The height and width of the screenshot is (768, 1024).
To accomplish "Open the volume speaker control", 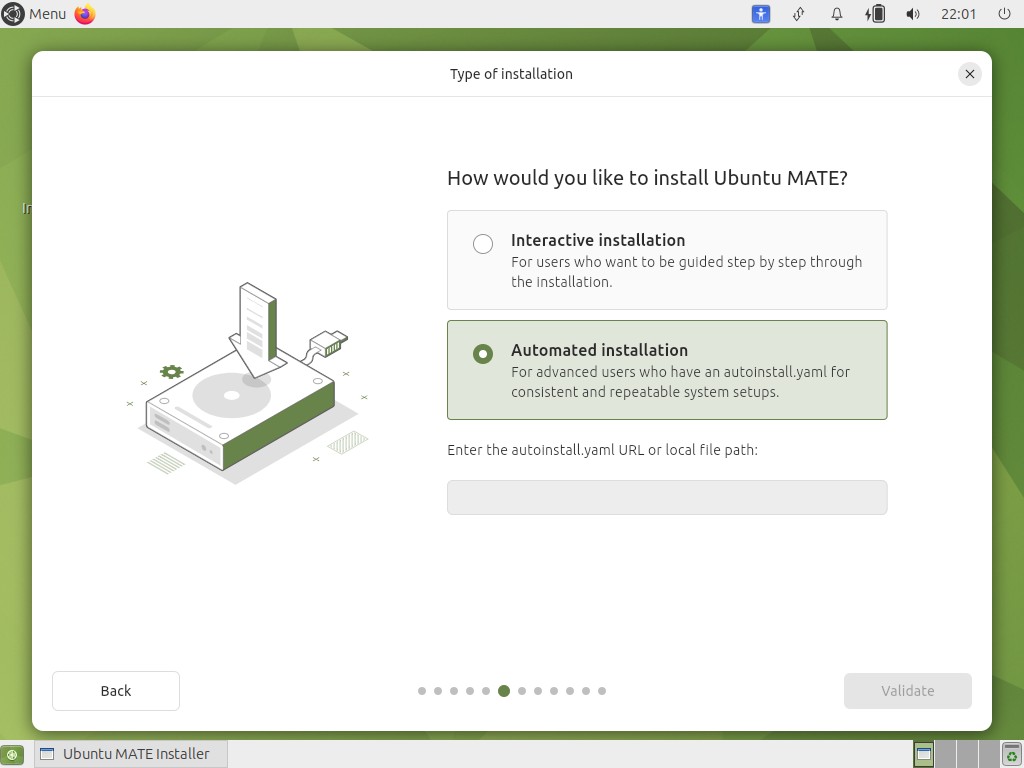I will click(x=912, y=14).
